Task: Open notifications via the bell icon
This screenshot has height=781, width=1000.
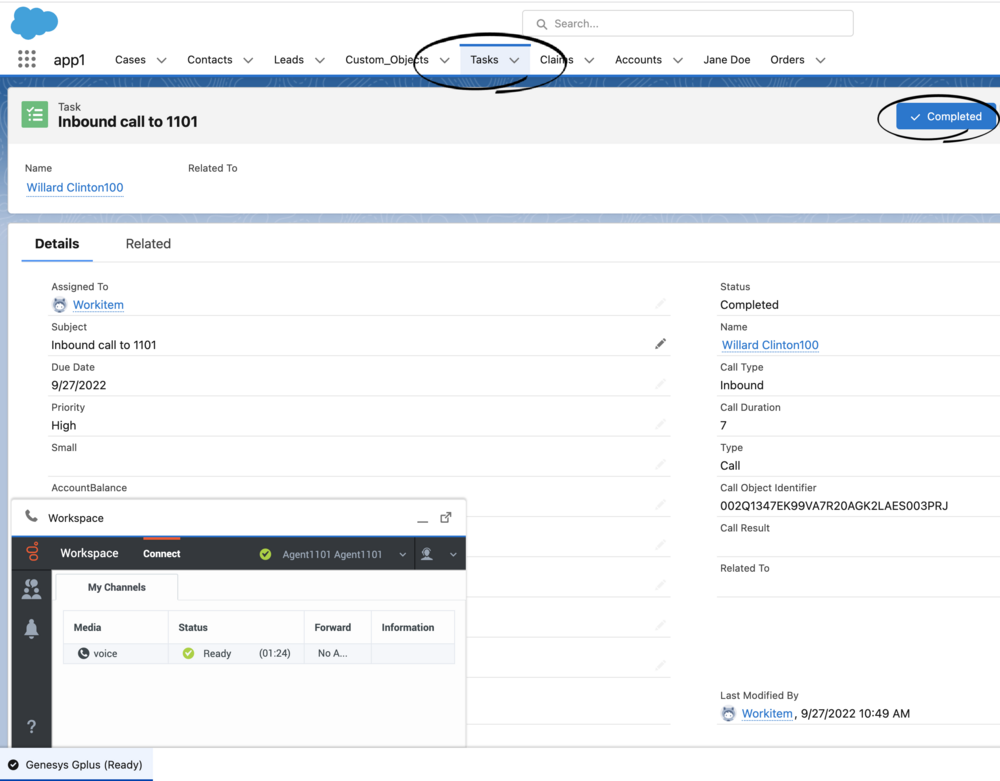Action: (31, 630)
